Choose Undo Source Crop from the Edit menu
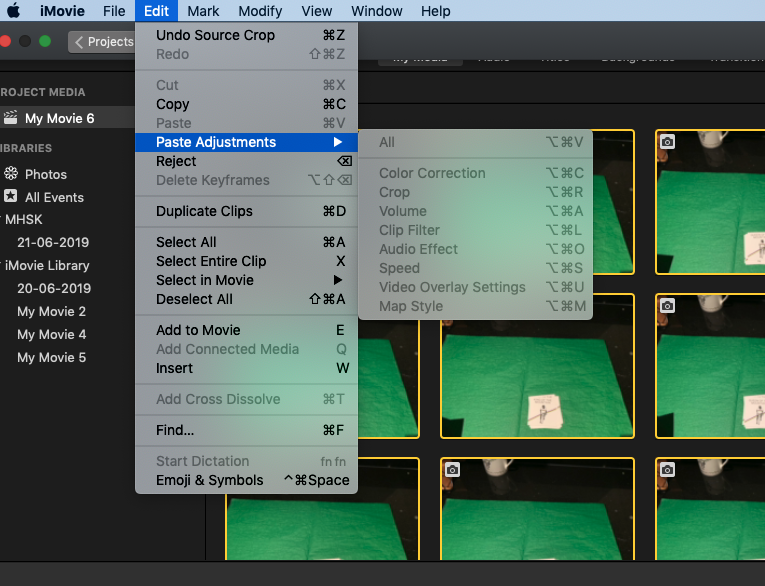 pos(215,35)
